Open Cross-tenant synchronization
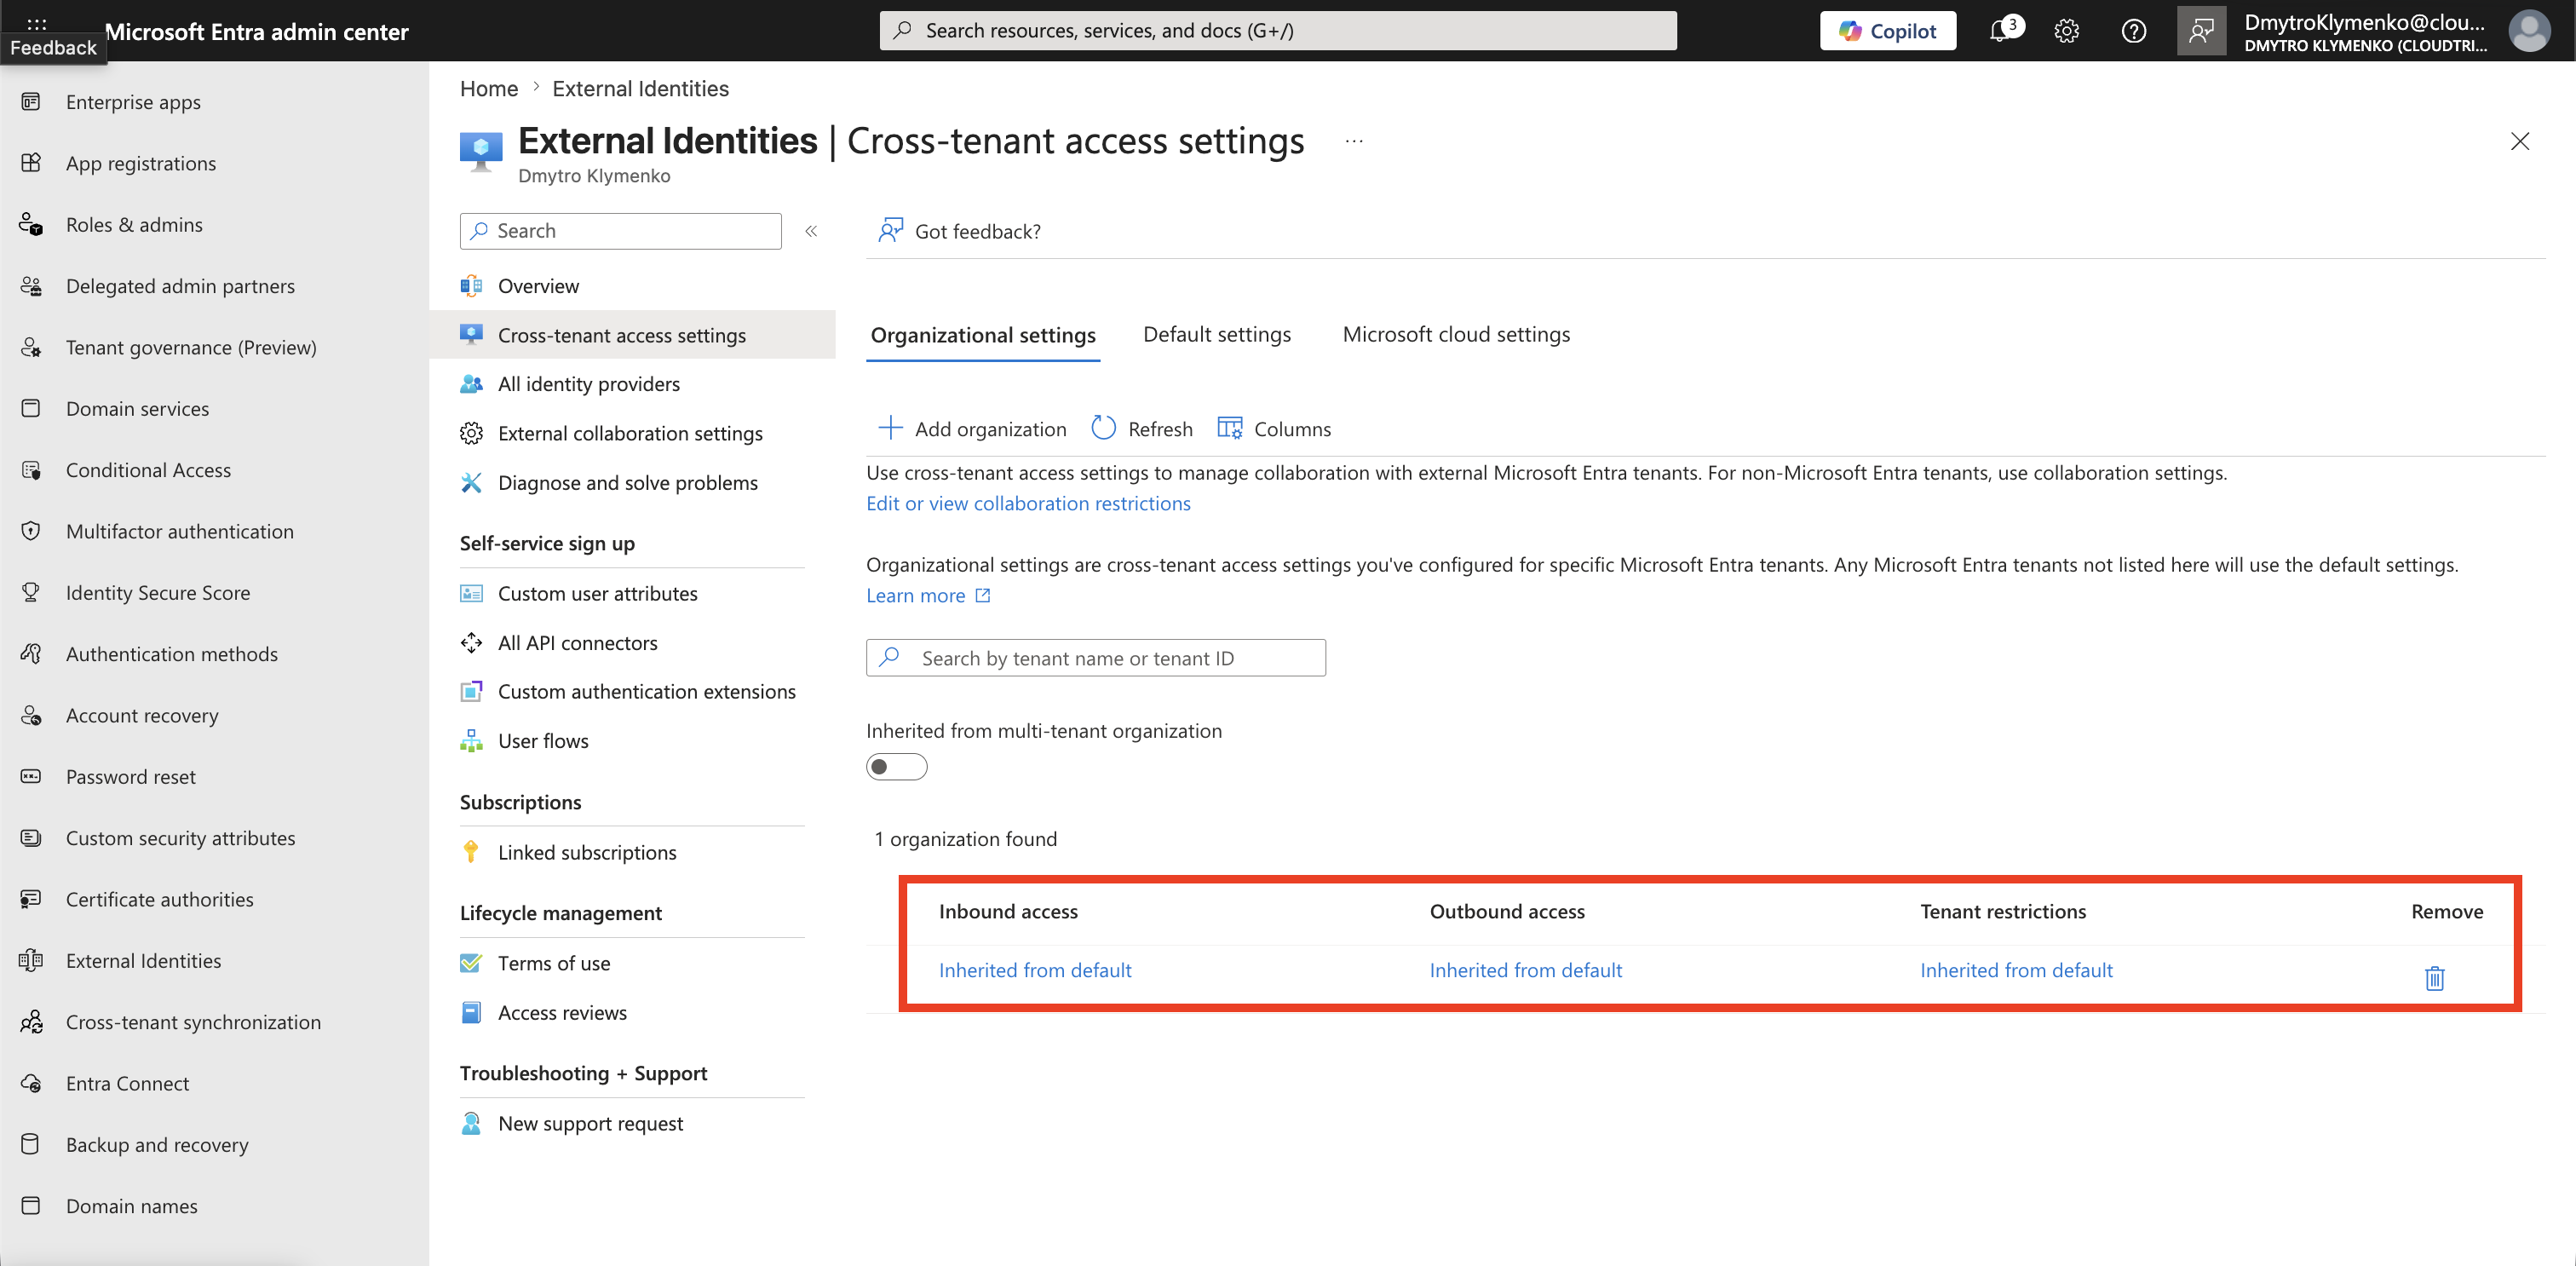The height and width of the screenshot is (1266, 2576). click(x=193, y=1022)
